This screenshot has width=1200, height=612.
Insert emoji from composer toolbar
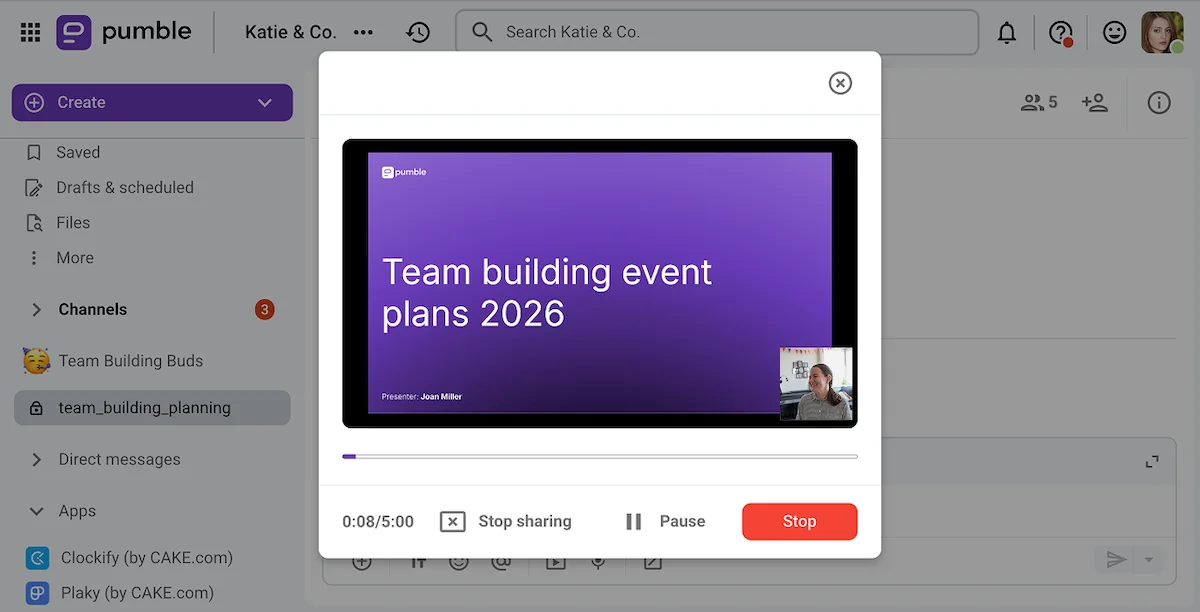tap(459, 562)
